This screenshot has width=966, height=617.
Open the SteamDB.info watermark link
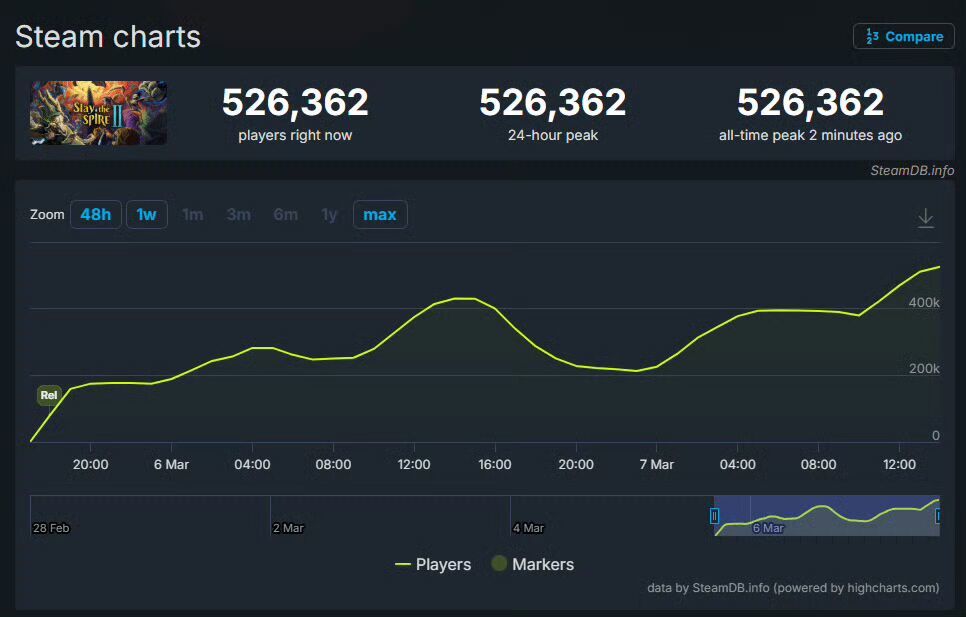[x=912, y=171]
